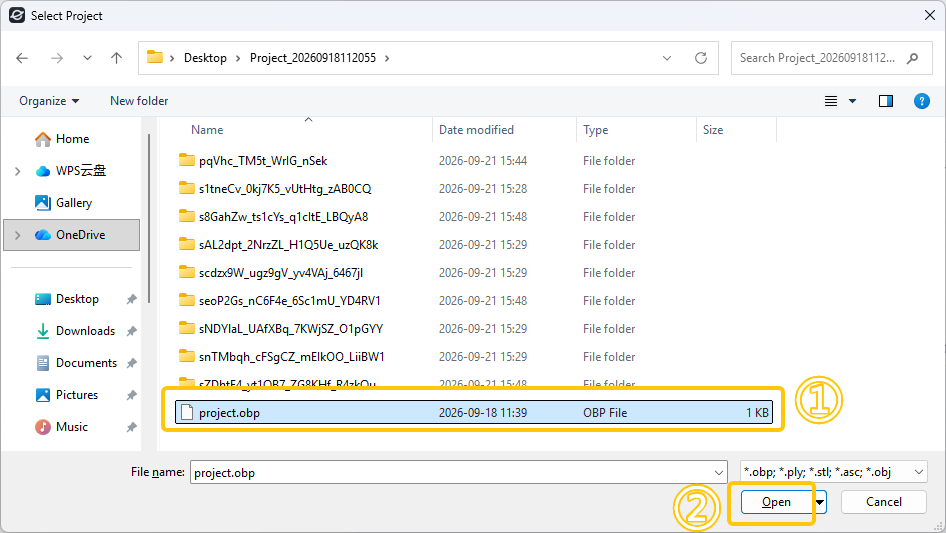Select the project.obp file
Viewport: 946px width, 533px height.
(x=474, y=412)
